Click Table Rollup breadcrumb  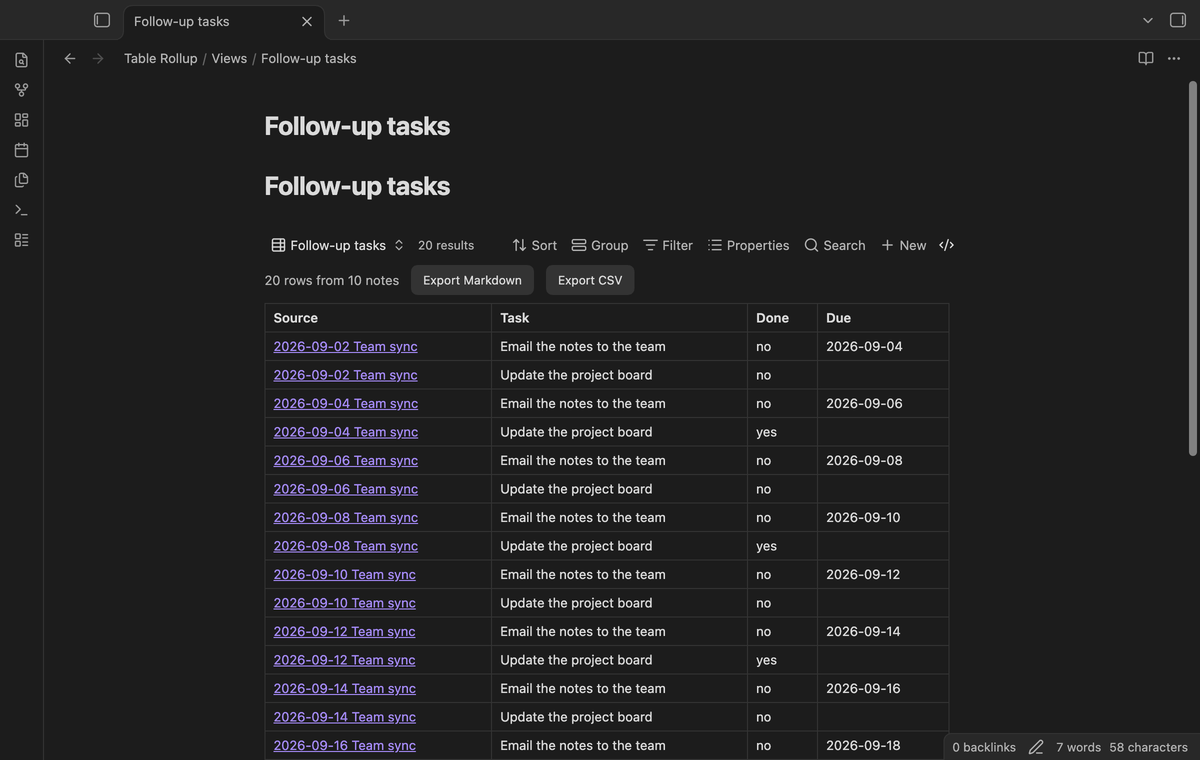pos(160,58)
